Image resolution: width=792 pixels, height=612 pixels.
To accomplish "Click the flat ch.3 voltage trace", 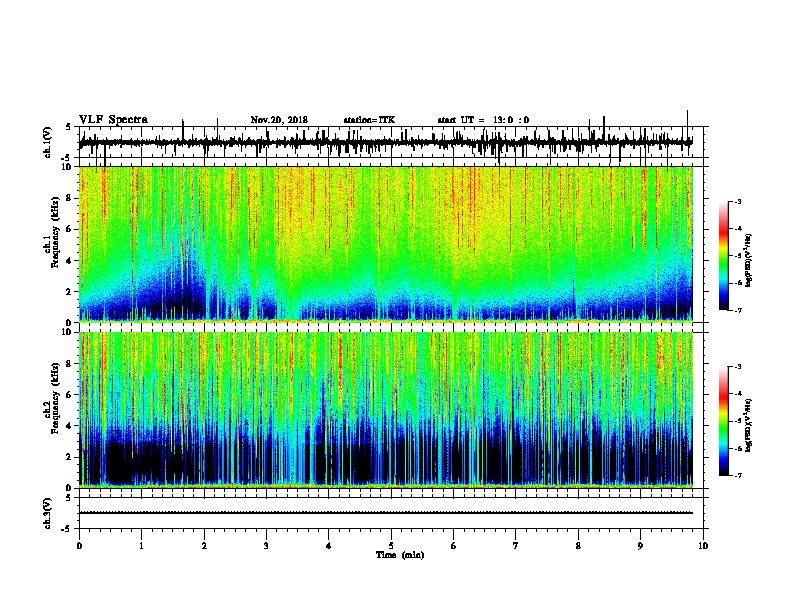I will (385, 513).
